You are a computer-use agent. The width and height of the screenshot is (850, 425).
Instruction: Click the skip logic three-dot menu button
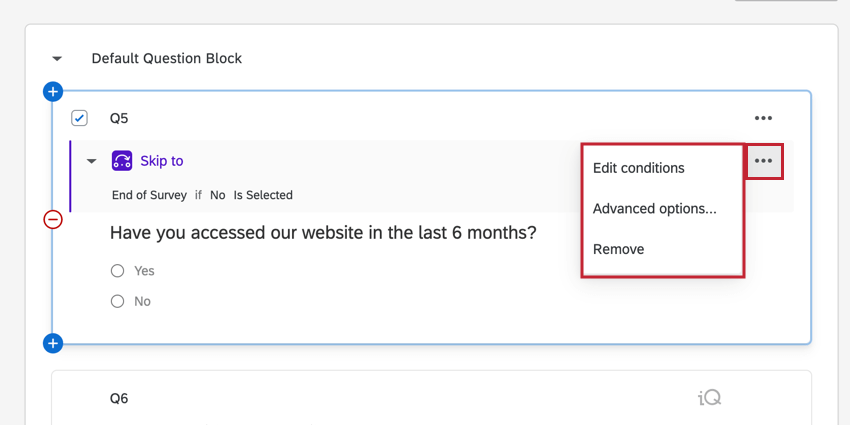[x=764, y=161]
